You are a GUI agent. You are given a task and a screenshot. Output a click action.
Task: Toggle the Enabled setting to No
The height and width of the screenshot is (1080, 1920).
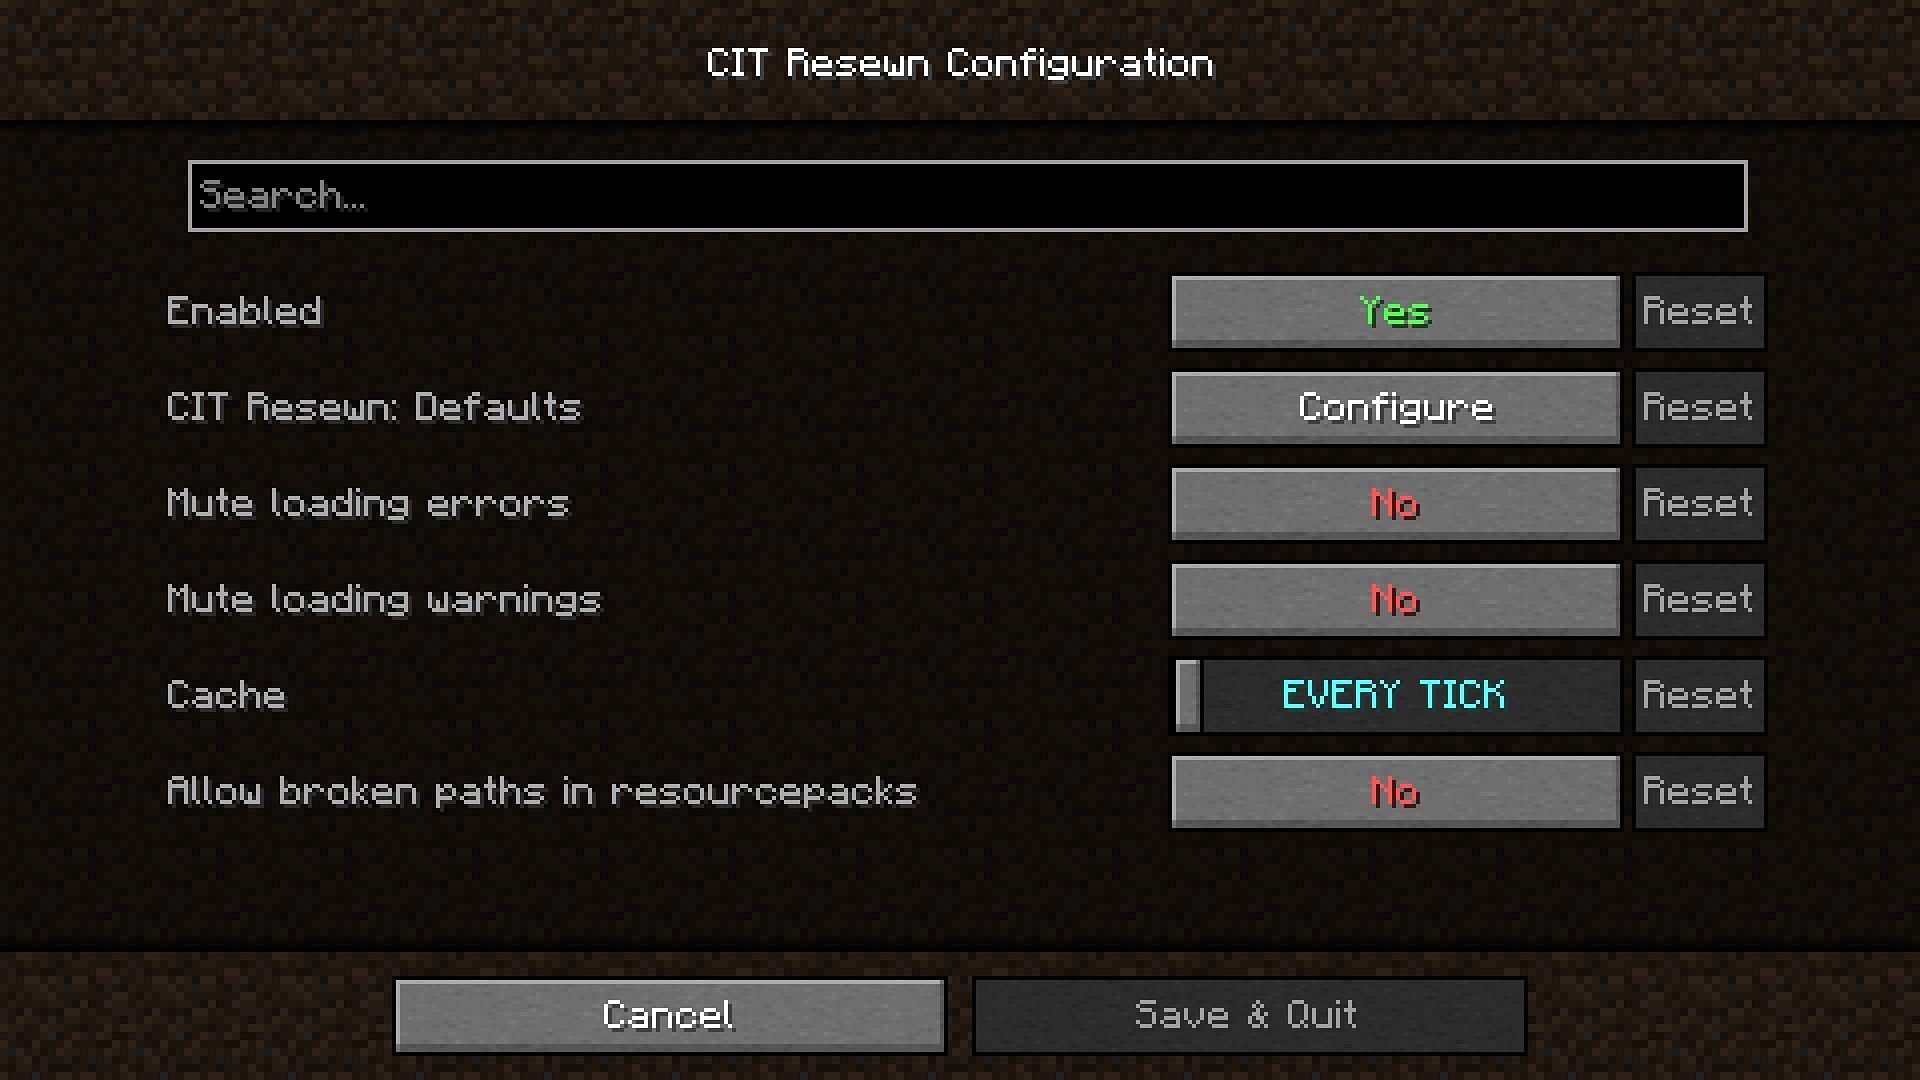click(x=1393, y=311)
